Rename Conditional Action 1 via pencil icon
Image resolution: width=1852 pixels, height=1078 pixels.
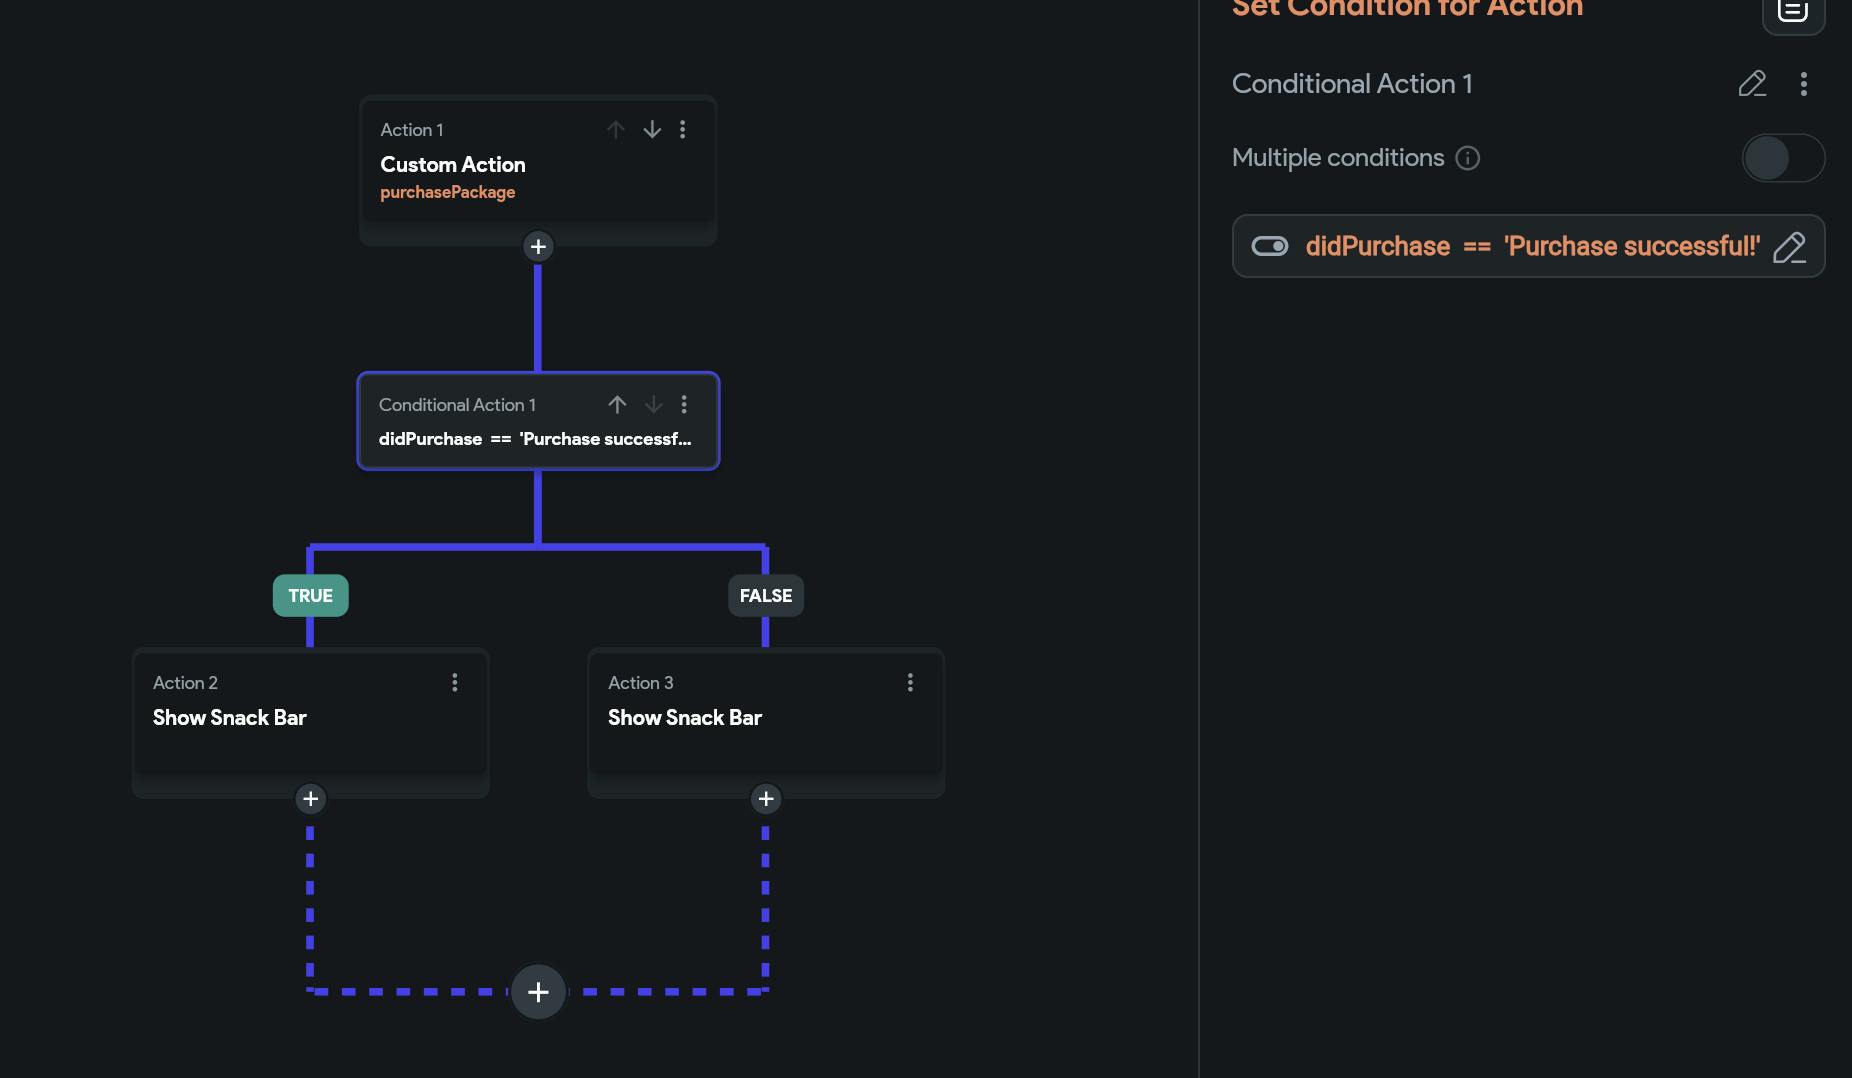(1752, 84)
